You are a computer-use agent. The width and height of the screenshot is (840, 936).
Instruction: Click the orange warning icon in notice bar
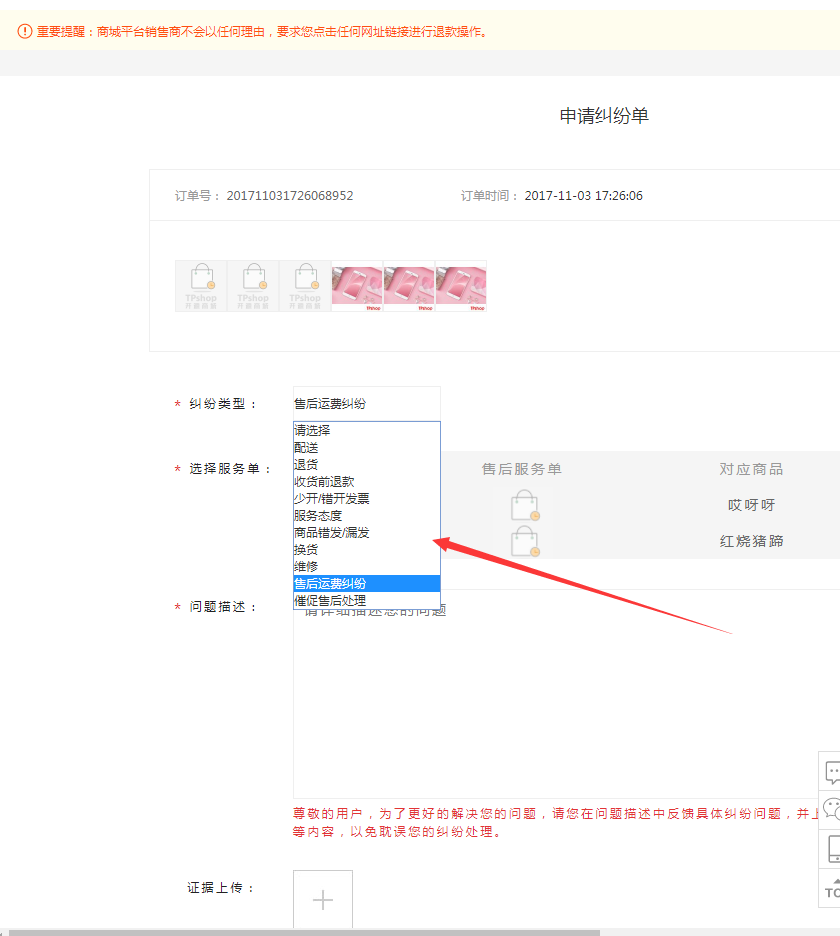pos(25,31)
